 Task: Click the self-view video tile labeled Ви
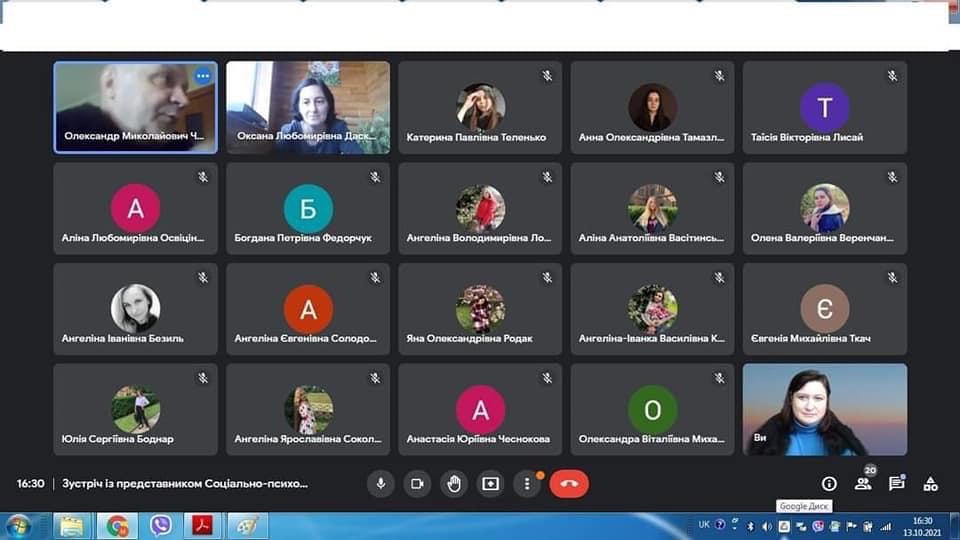click(825, 409)
